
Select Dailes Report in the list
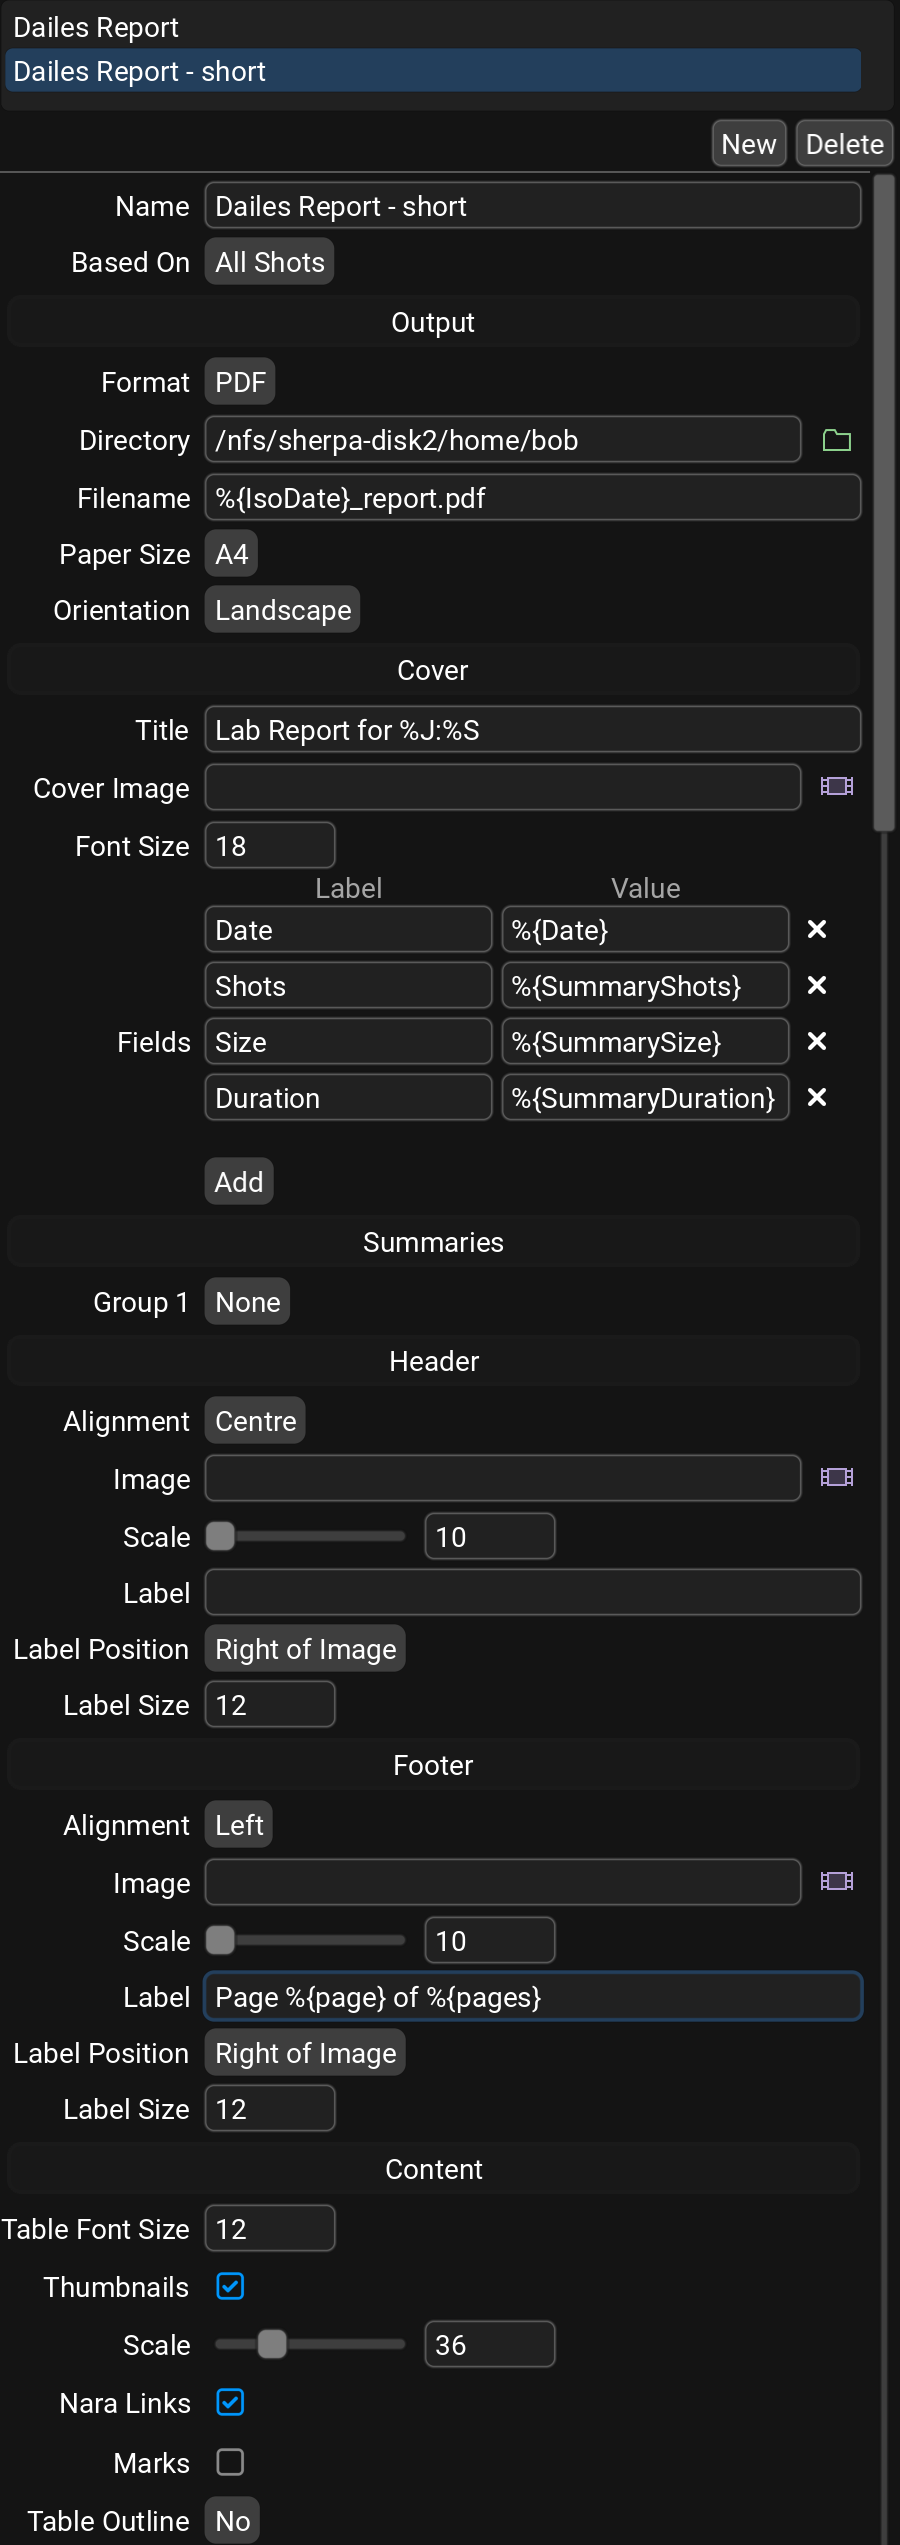[96, 28]
